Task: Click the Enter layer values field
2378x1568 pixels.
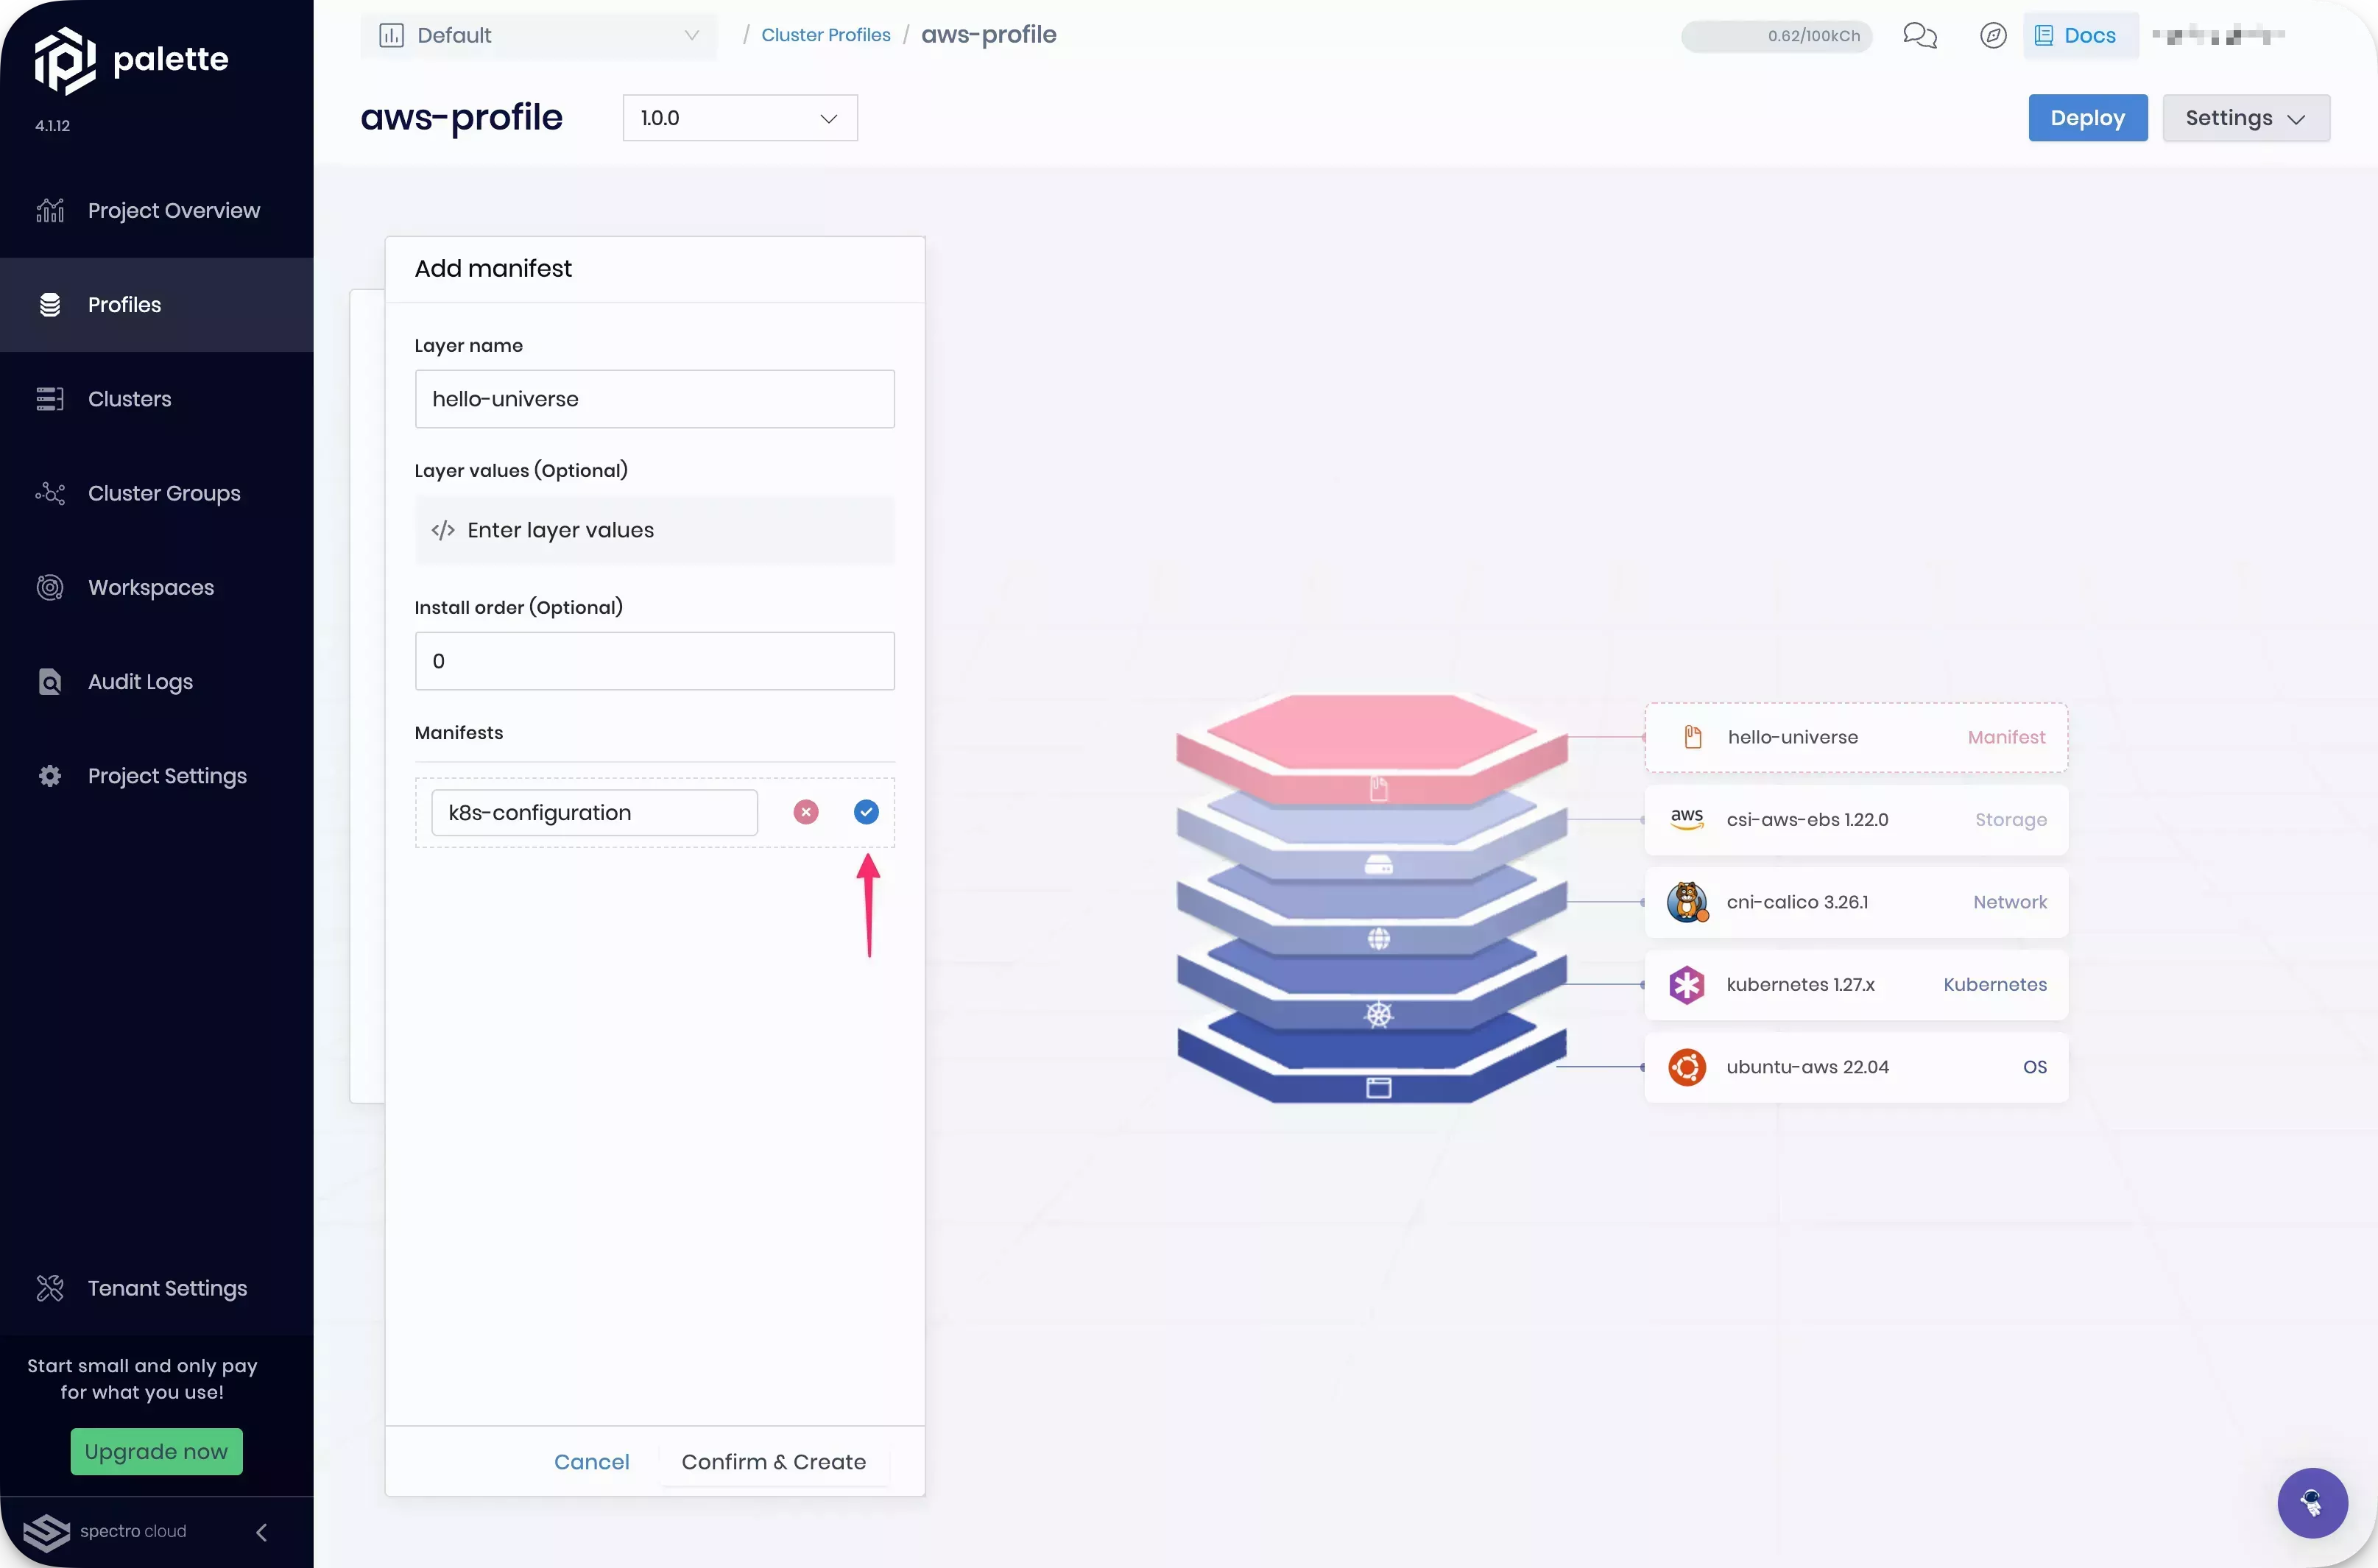Action: click(655, 530)
